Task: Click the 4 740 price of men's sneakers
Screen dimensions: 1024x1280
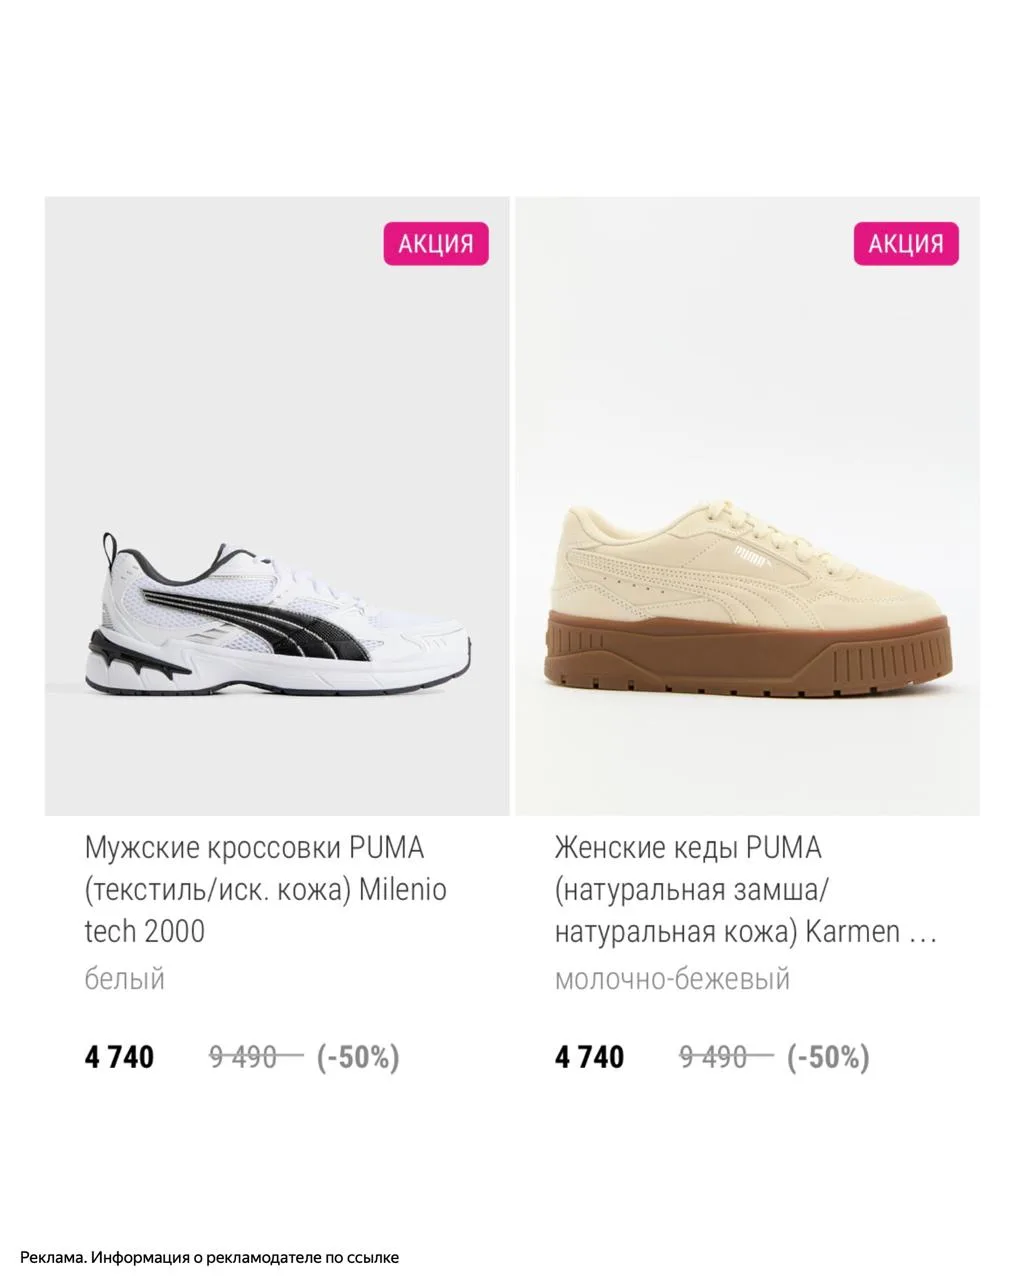Action: click(x=119, y=1057)
